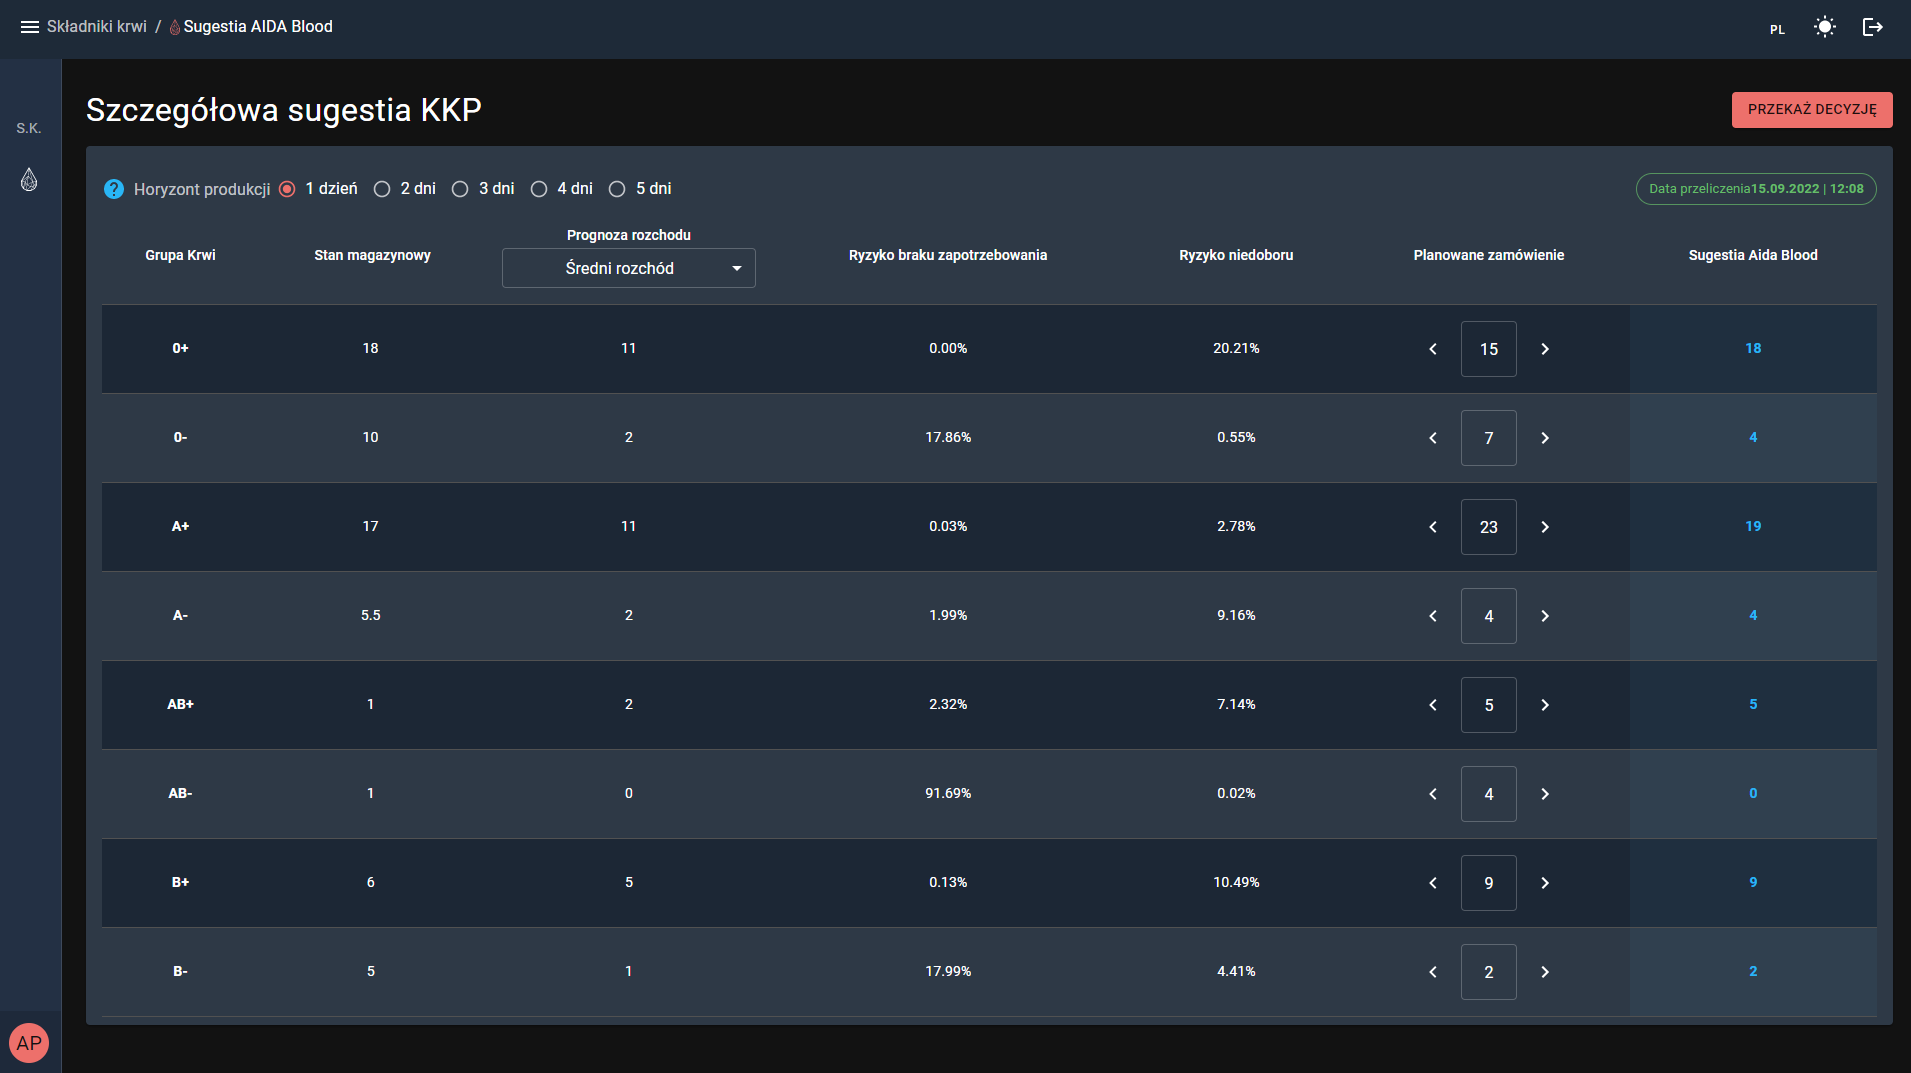Select the 5 dni horizon radio
Viewport: 1911px width, 1073px height.
617,189
